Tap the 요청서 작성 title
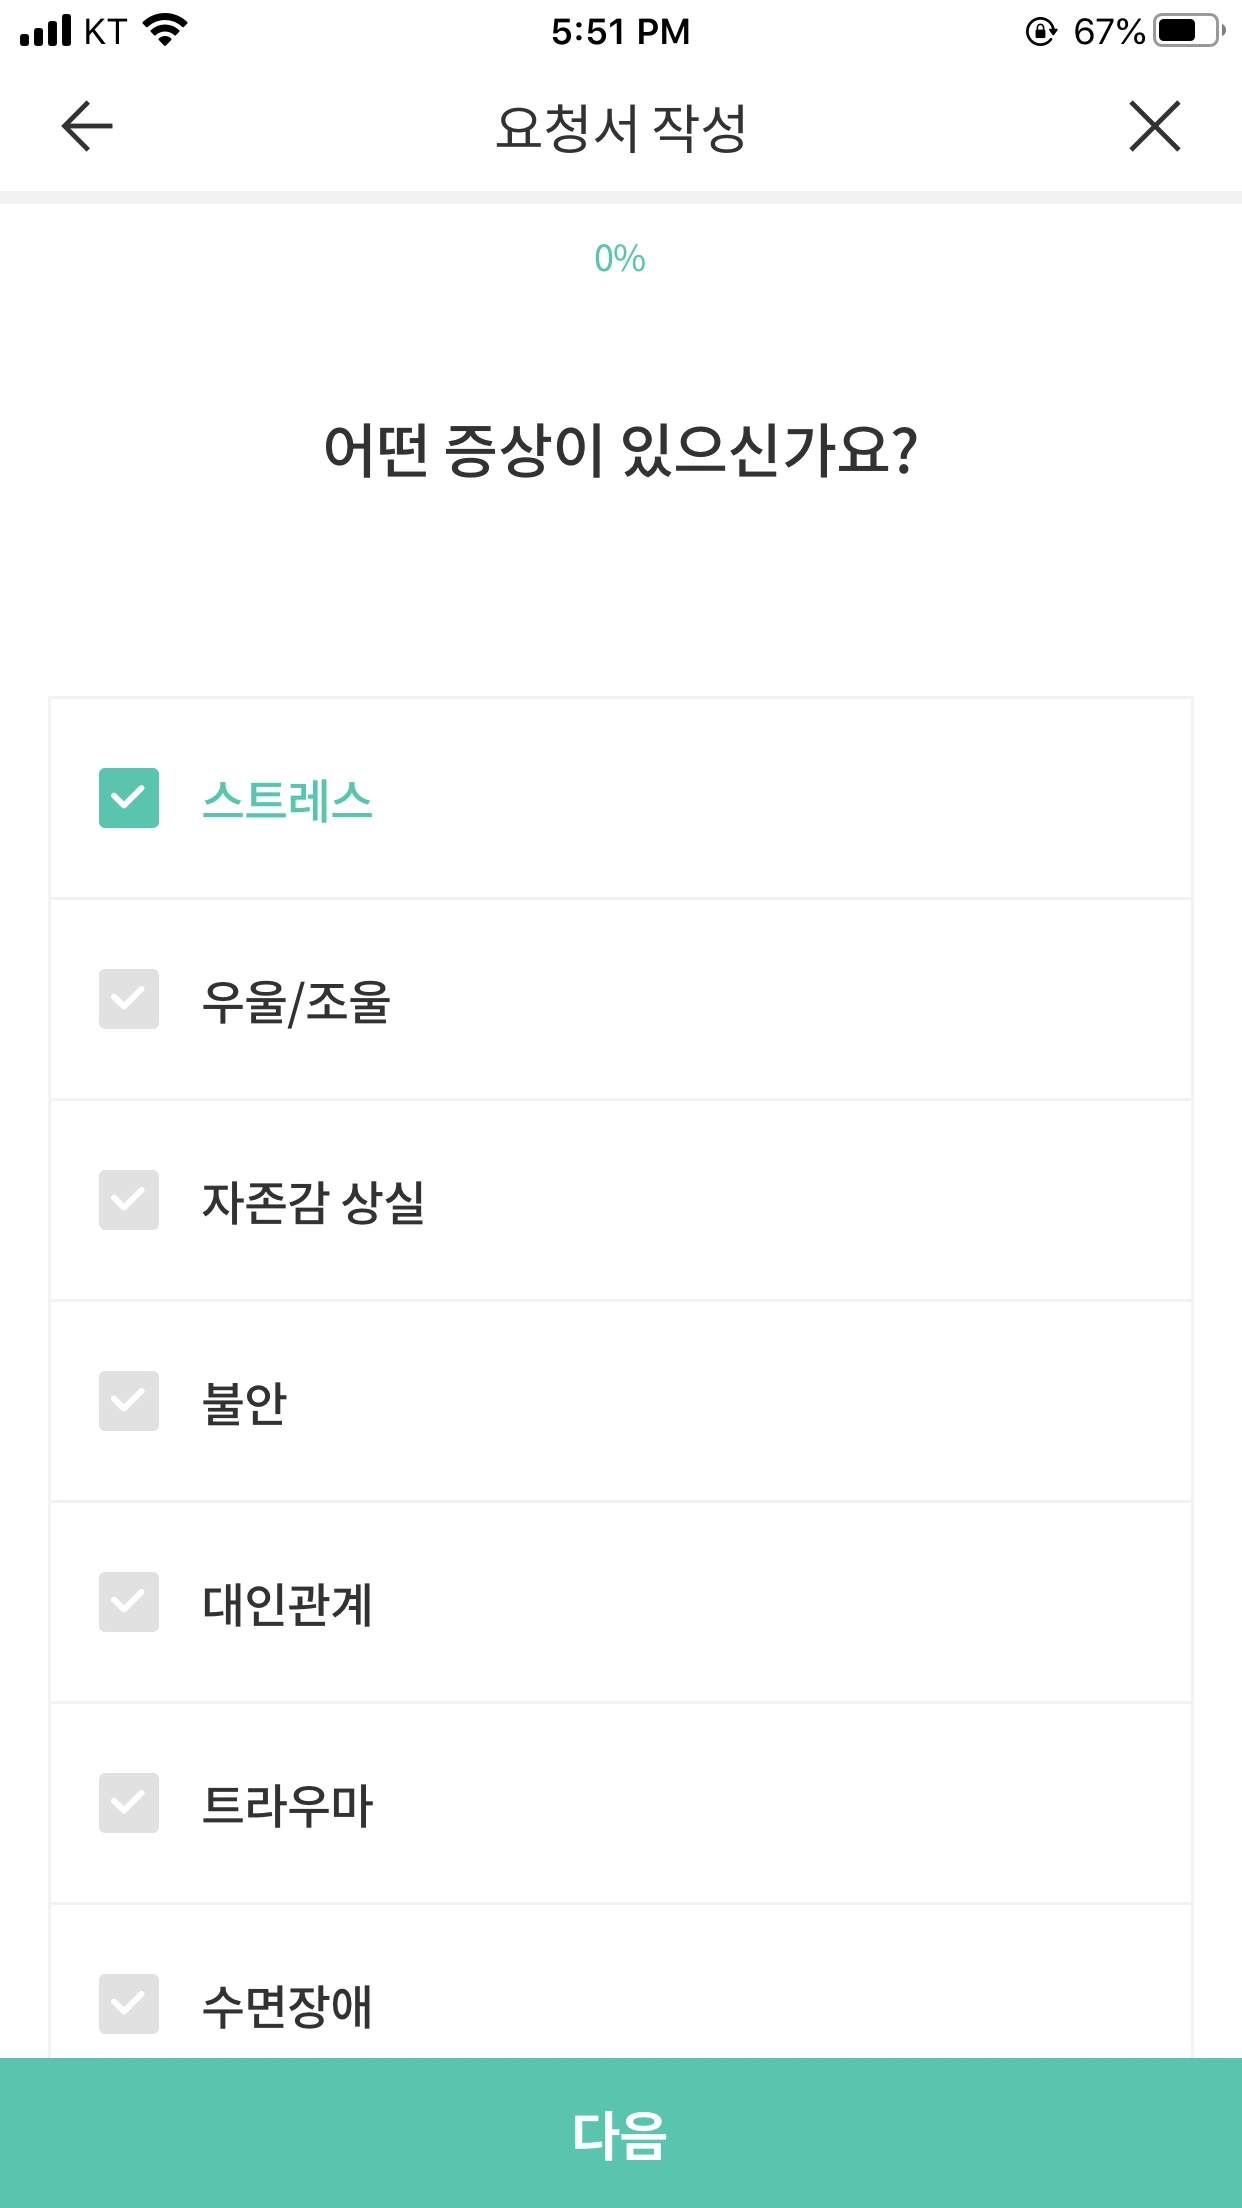Image resolution: width=1242 pixels, height=2208 pixels. pyautogui.click(x=621, y=128)
